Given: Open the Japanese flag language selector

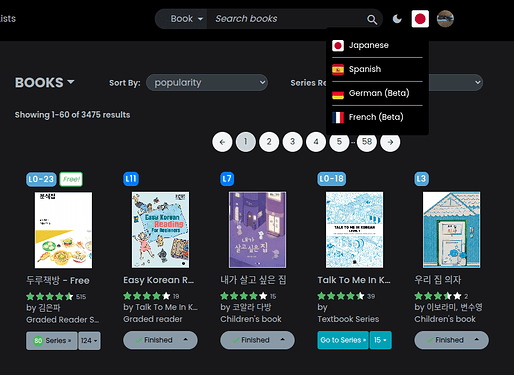Looking at the screenshot, I should (x=420, y=19).
